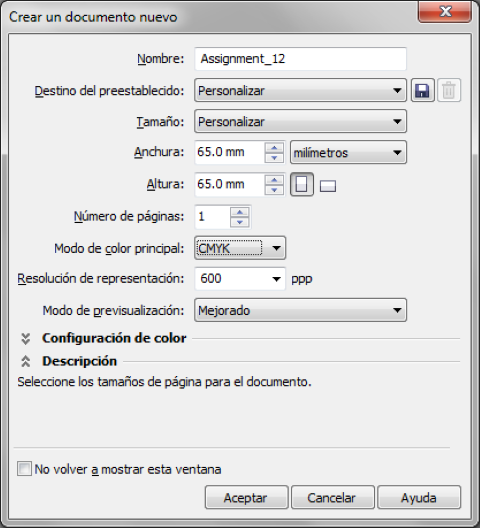Click the Aceptar button
This screenshot has width=480, height=528.
tap(246, 497)
